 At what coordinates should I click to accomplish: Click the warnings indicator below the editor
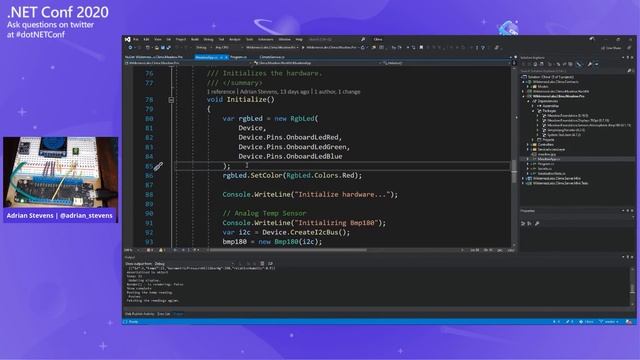(x=162, y=250)
